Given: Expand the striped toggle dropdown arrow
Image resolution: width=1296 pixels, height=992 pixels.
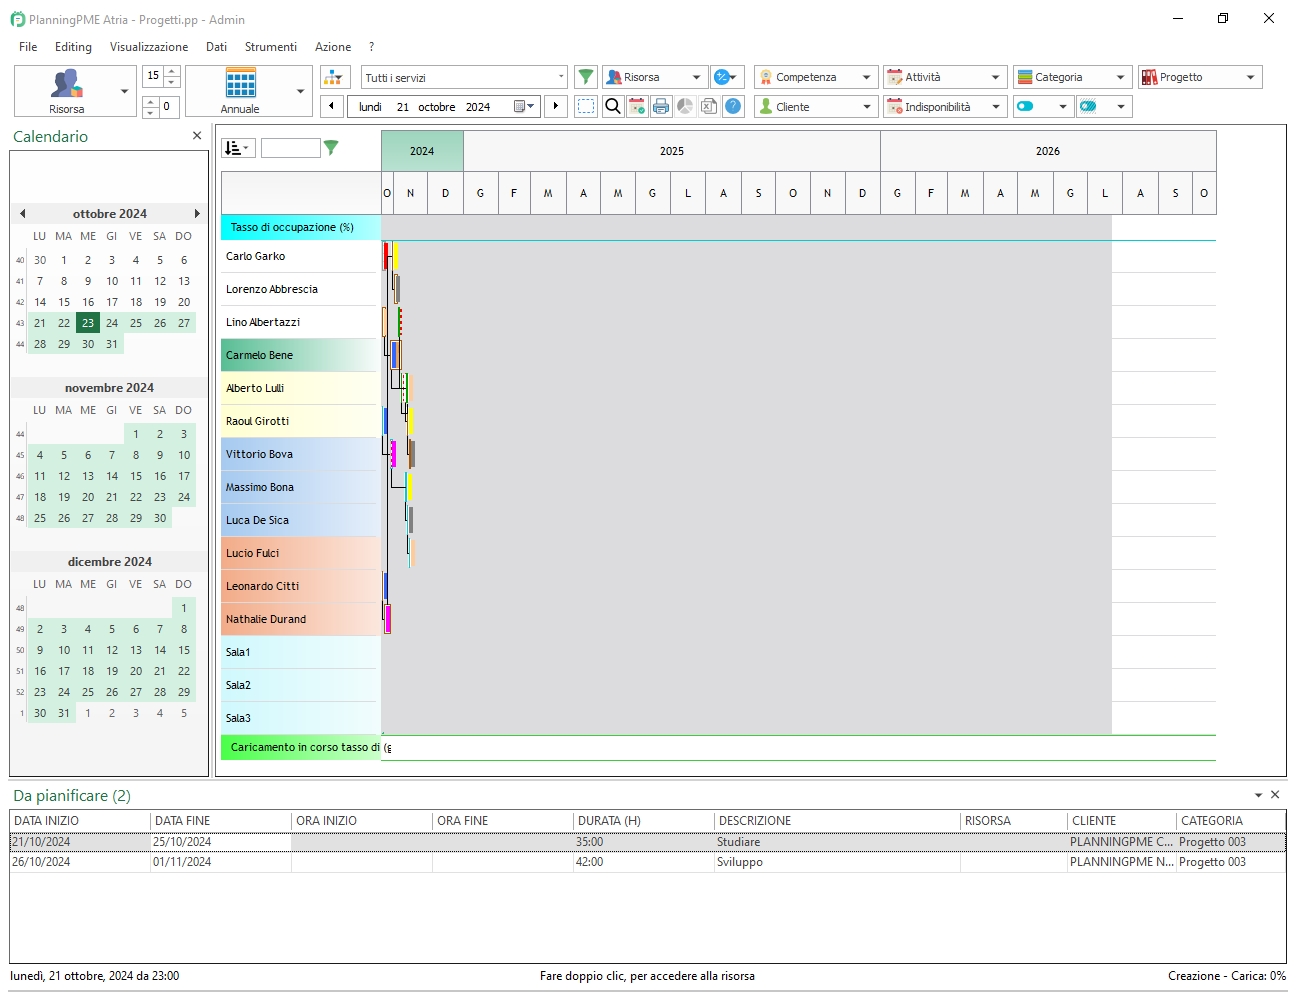Looking at the screenshot, I should point(1121,106).
